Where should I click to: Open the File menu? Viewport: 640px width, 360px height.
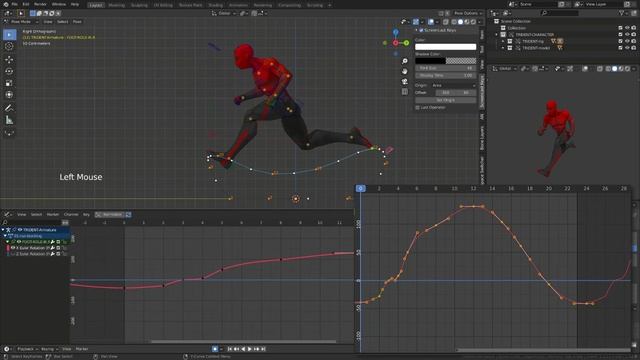[14, 4]
